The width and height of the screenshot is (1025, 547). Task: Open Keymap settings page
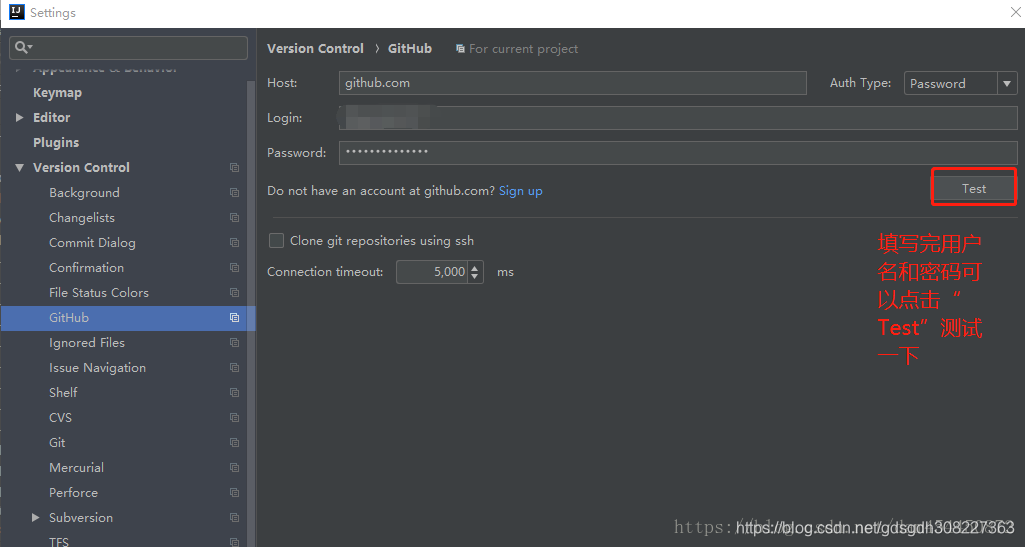pos(58,93)
